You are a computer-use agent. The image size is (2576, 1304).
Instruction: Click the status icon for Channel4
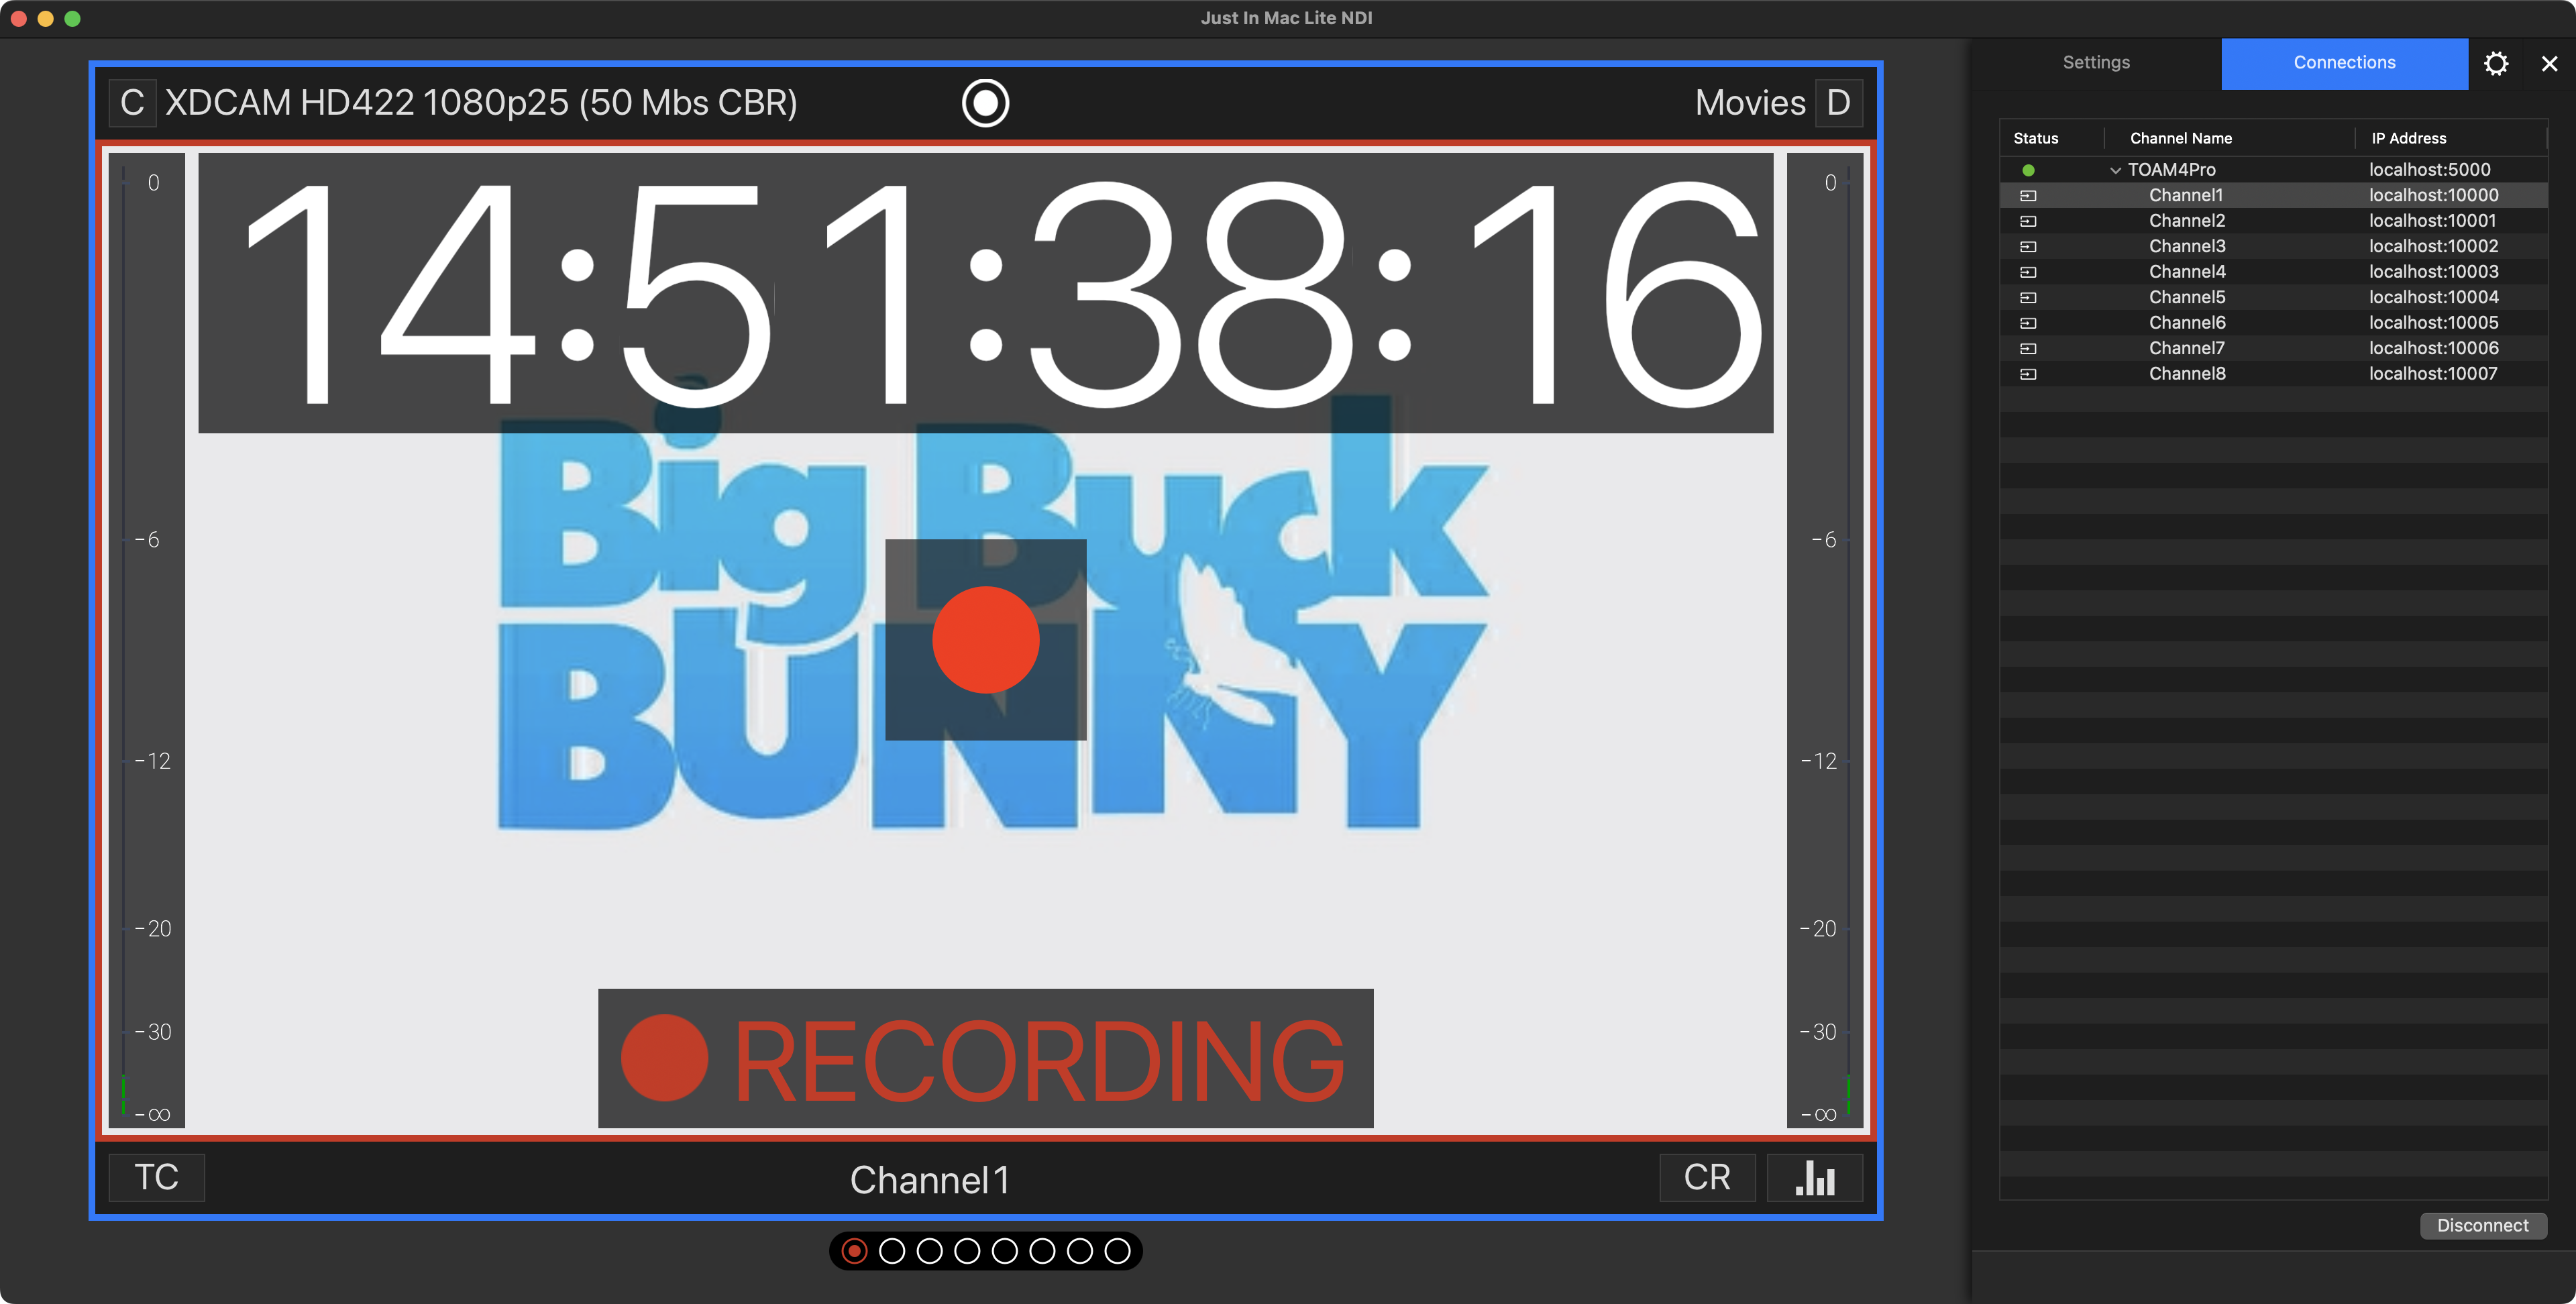[x=2028, y=272]
